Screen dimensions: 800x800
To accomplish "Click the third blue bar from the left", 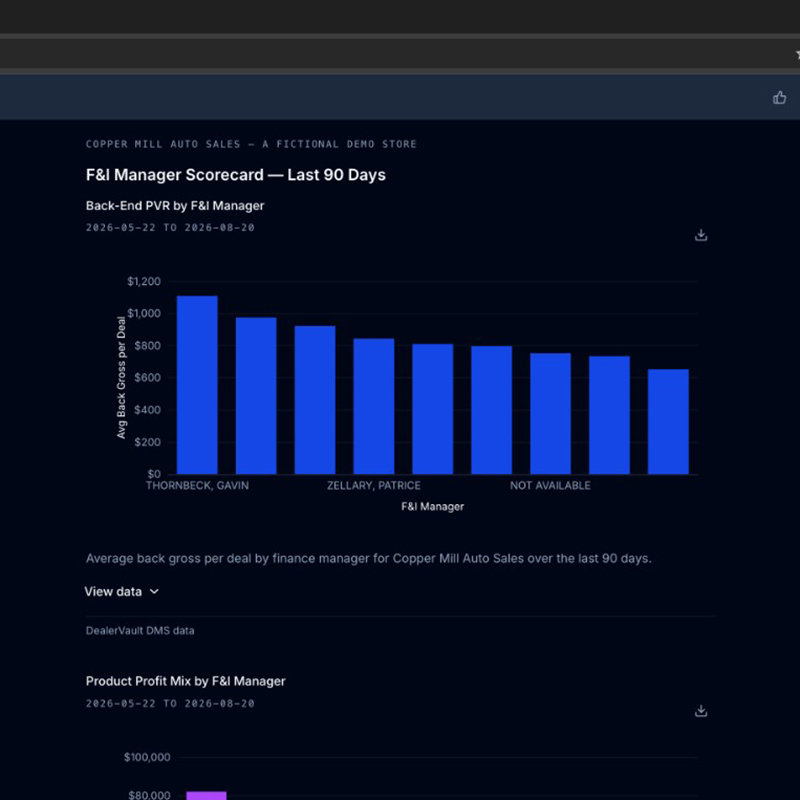I will tap(315, 399).
